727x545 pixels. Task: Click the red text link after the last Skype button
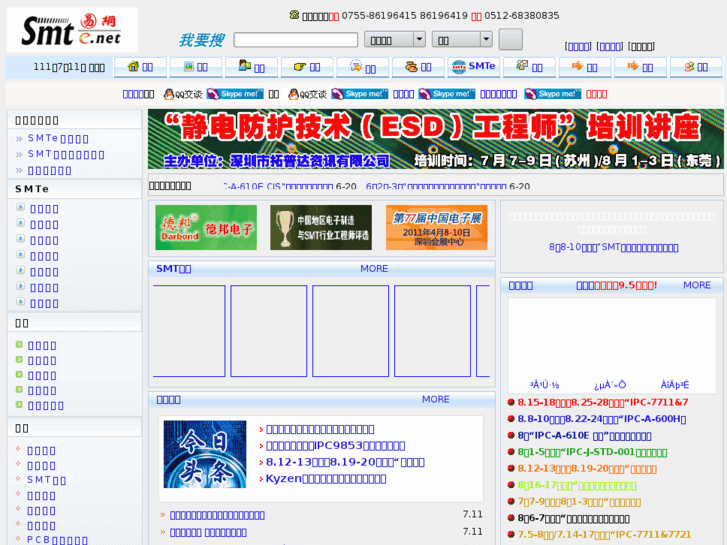[596, 94]
